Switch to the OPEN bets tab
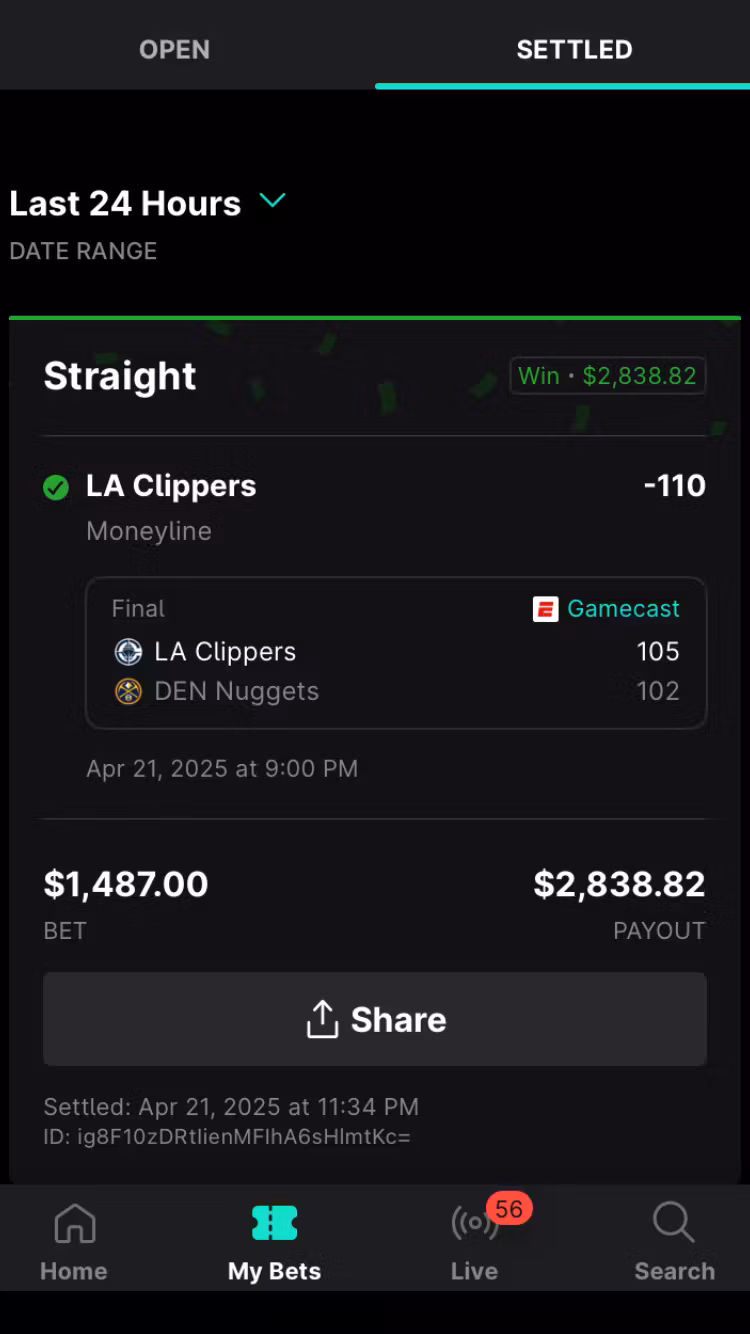 coord(174,49)
